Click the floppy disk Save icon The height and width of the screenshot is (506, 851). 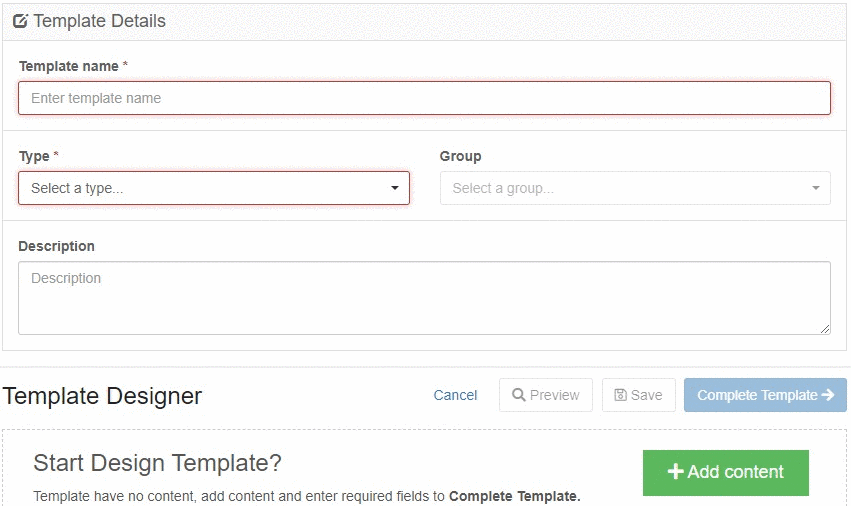tap(621, 395)
